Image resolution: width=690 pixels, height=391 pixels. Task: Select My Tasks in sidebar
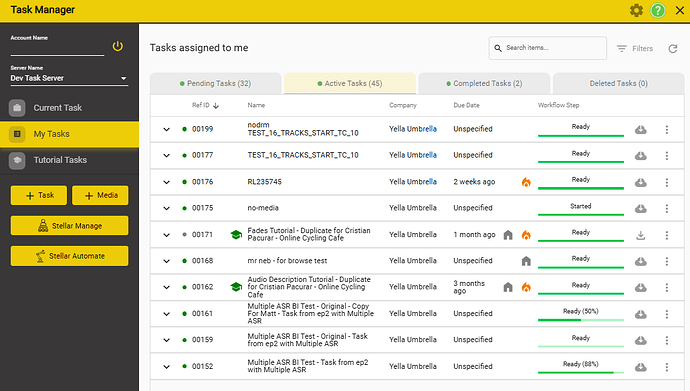(69, 134)
